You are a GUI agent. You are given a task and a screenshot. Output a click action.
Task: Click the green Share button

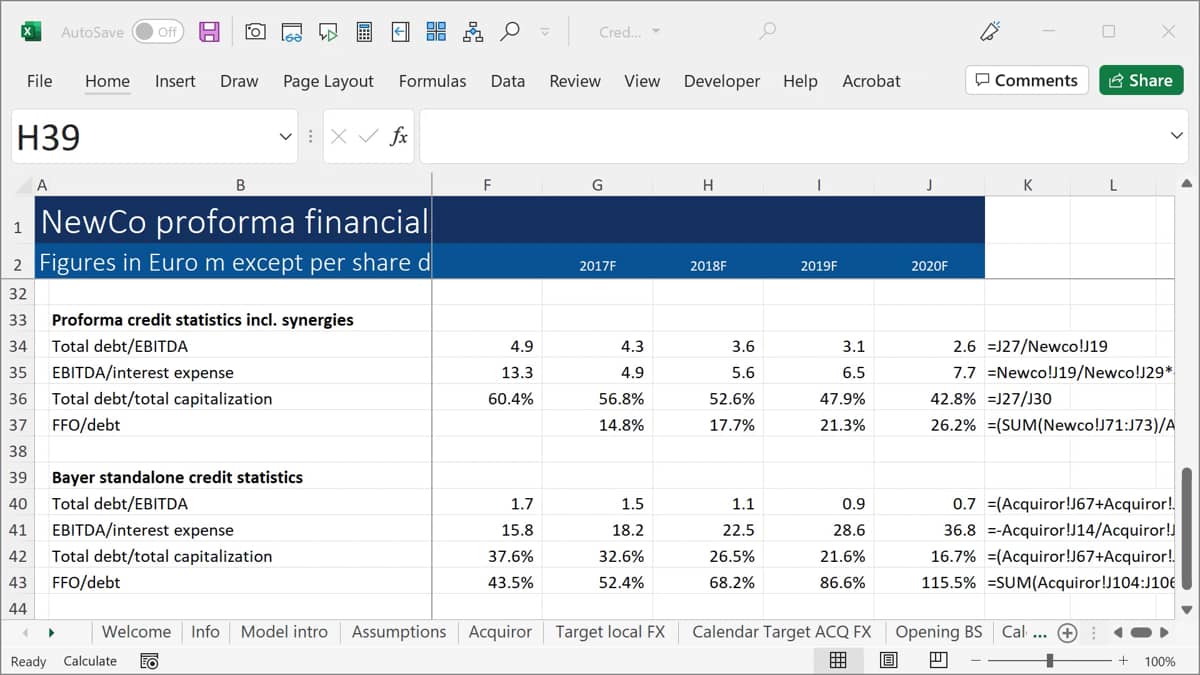click(1141, 80)
